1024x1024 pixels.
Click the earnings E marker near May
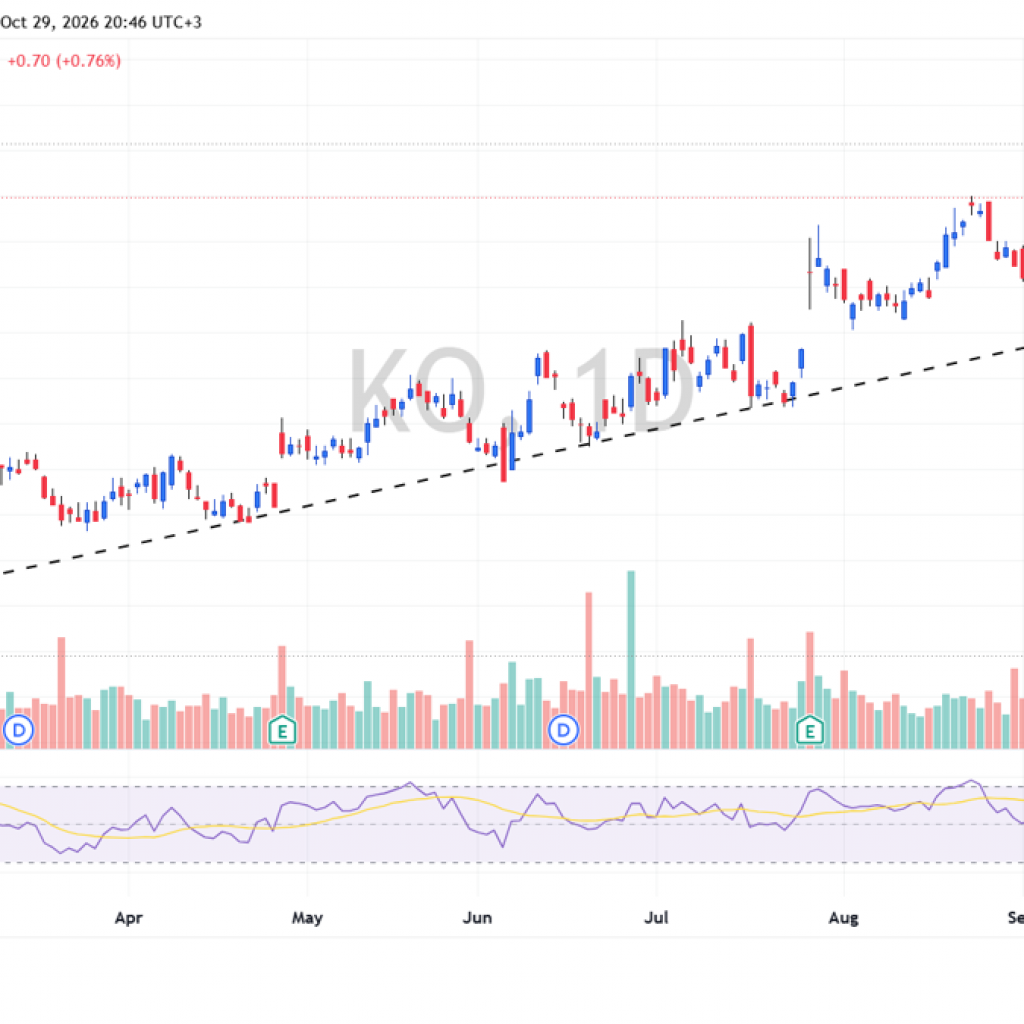click(x=282, y=730)
